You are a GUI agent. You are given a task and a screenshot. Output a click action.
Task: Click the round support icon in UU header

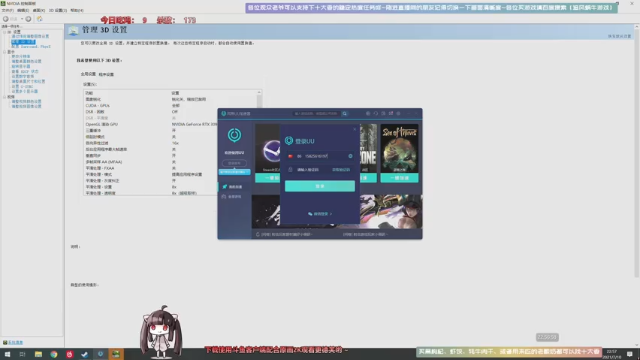(x=368, y=113)
